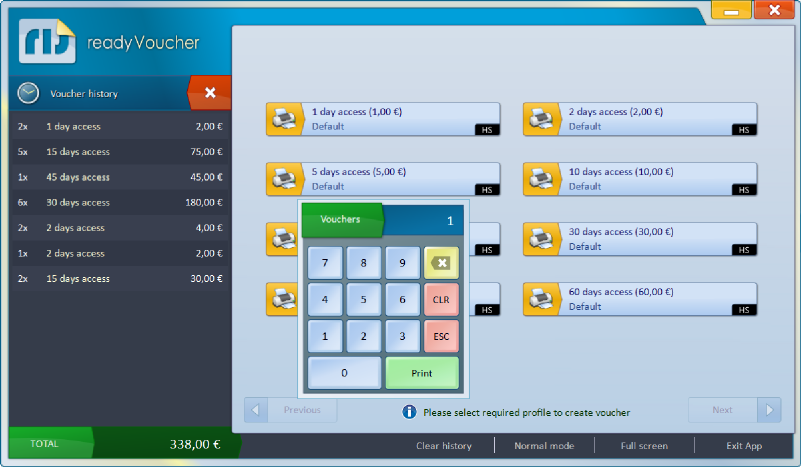Image resolution: width=801 pixels, height=467 pixels.
Task: Click printer icon for 1 day access
Action: [x=284, y=120]
